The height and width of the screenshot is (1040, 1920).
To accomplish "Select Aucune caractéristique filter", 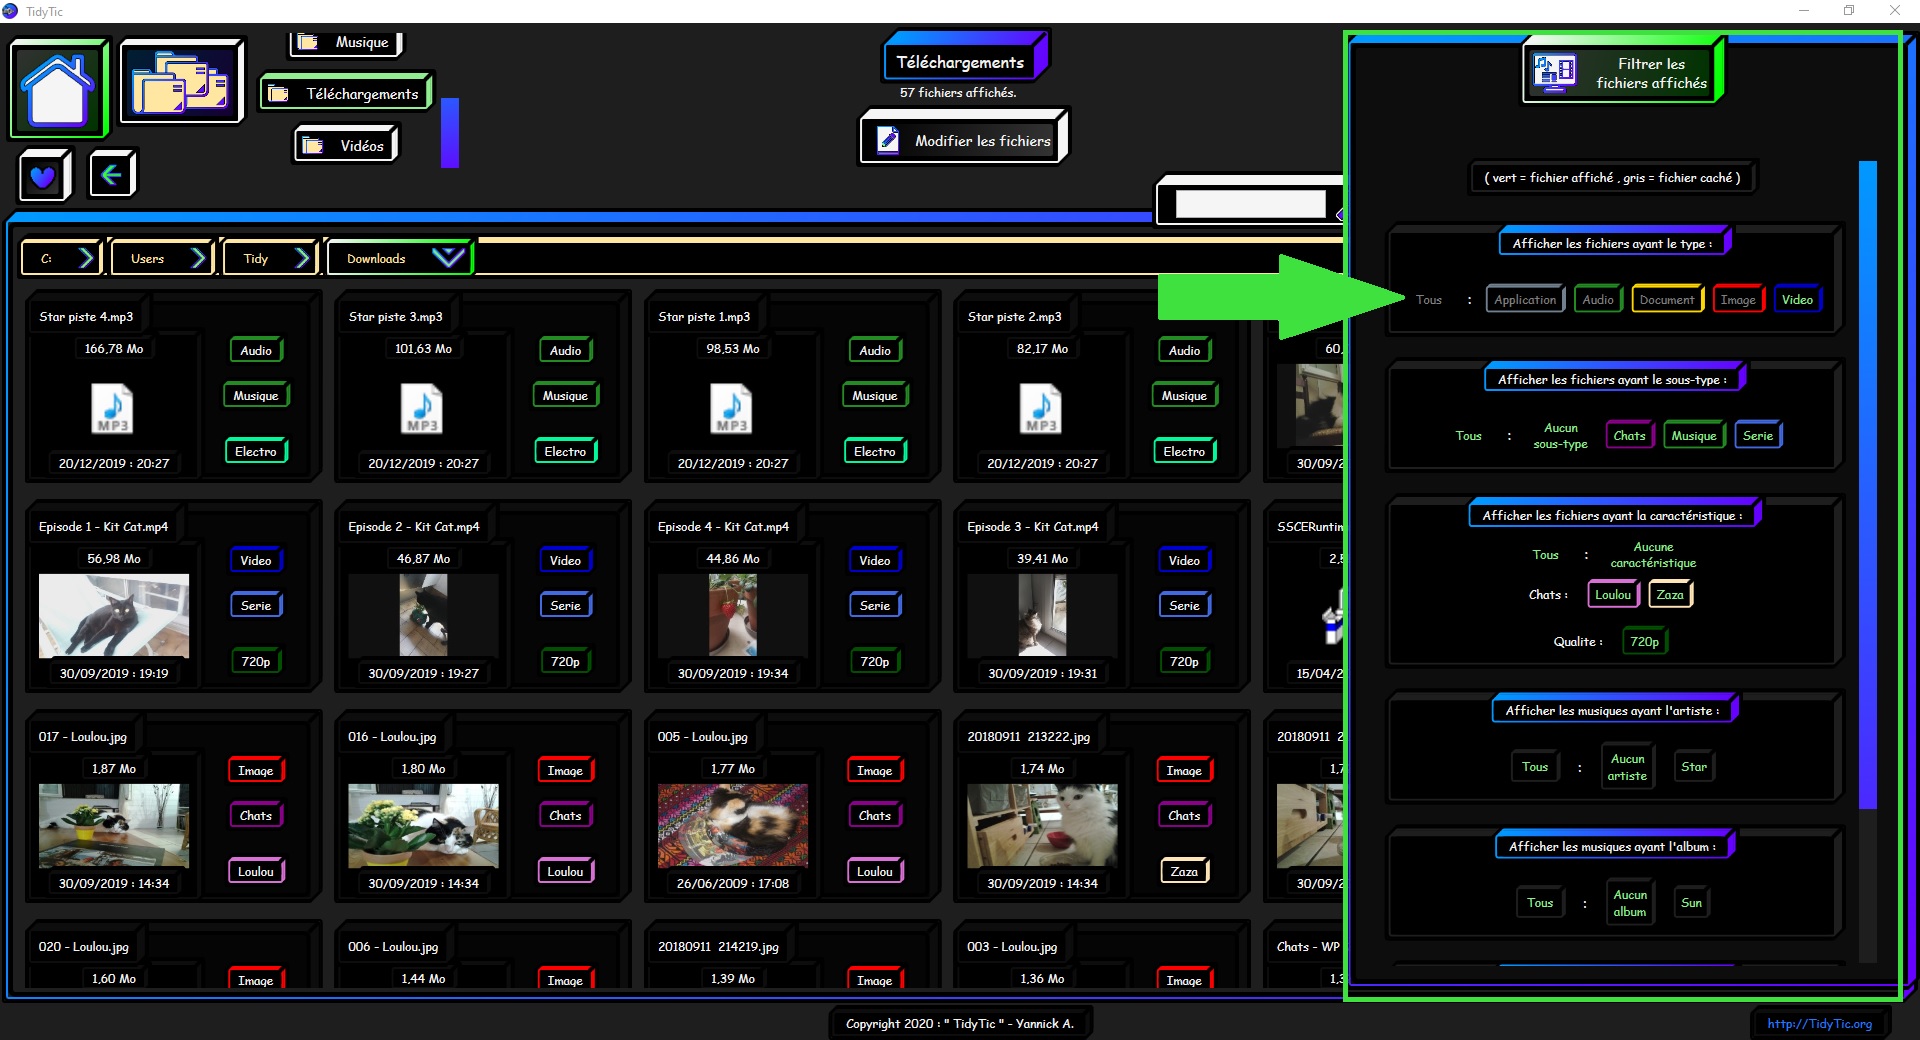I will pos(1653,555).
